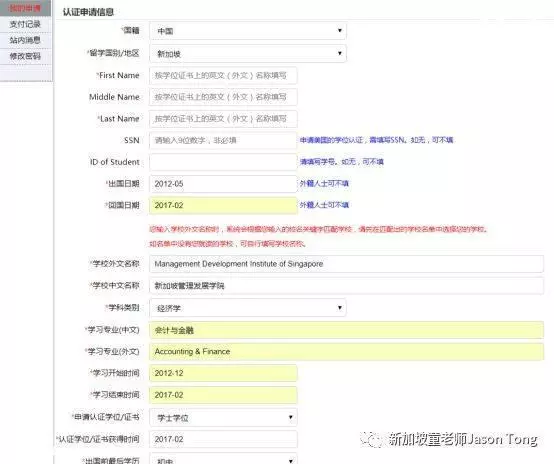This screenshot has height=464, width=554.
Task: Focus the 学校外文名称 school name field
Action: coord(346,264)
